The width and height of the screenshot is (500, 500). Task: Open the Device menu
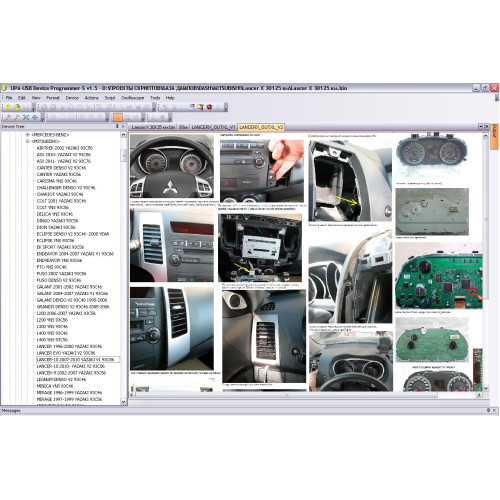point(72,98)
